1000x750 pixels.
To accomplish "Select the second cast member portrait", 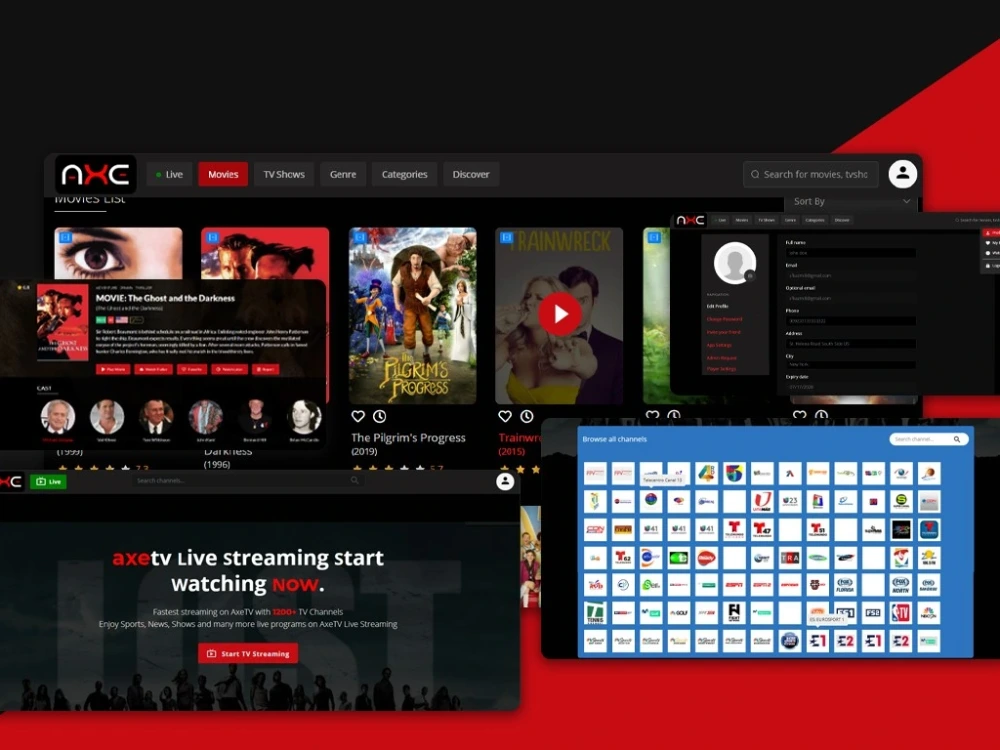I will coord(107,416).
